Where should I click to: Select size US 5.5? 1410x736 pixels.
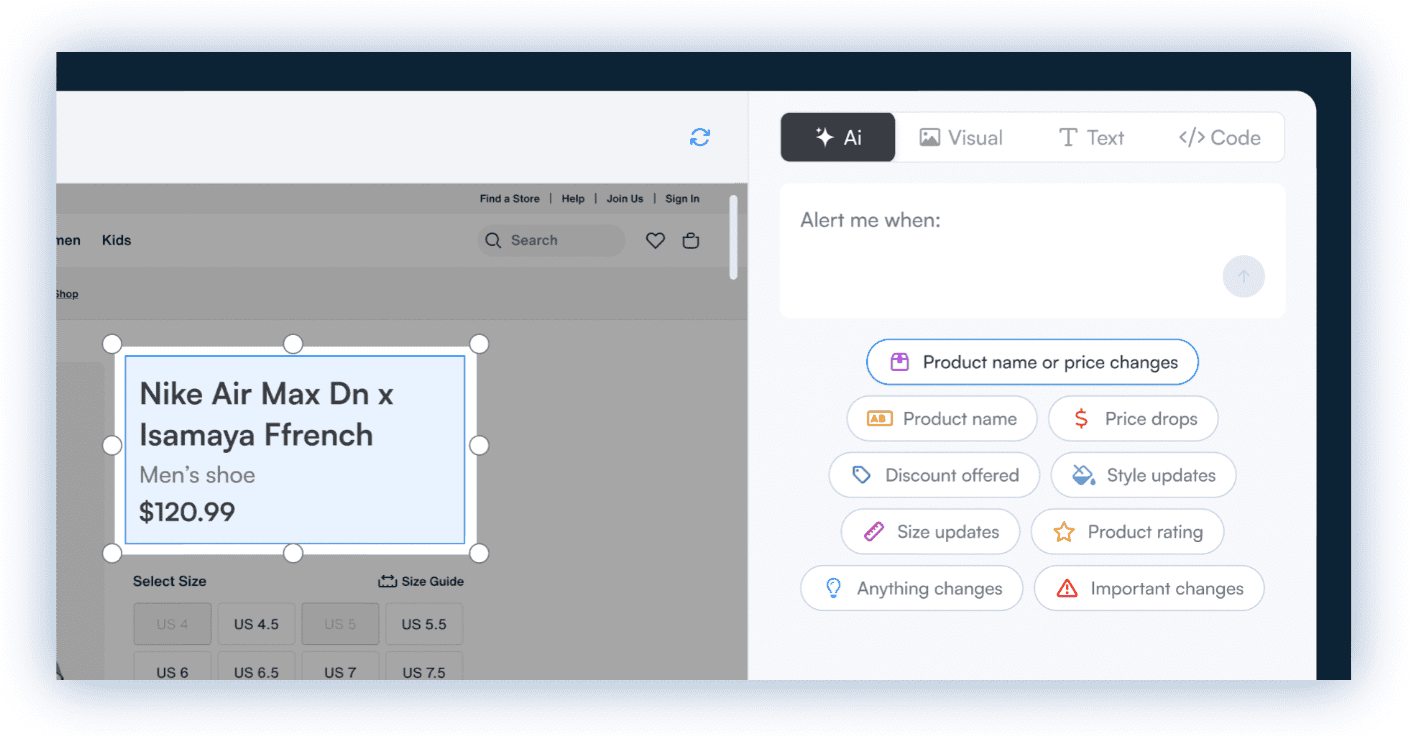[x=424, y=624]
